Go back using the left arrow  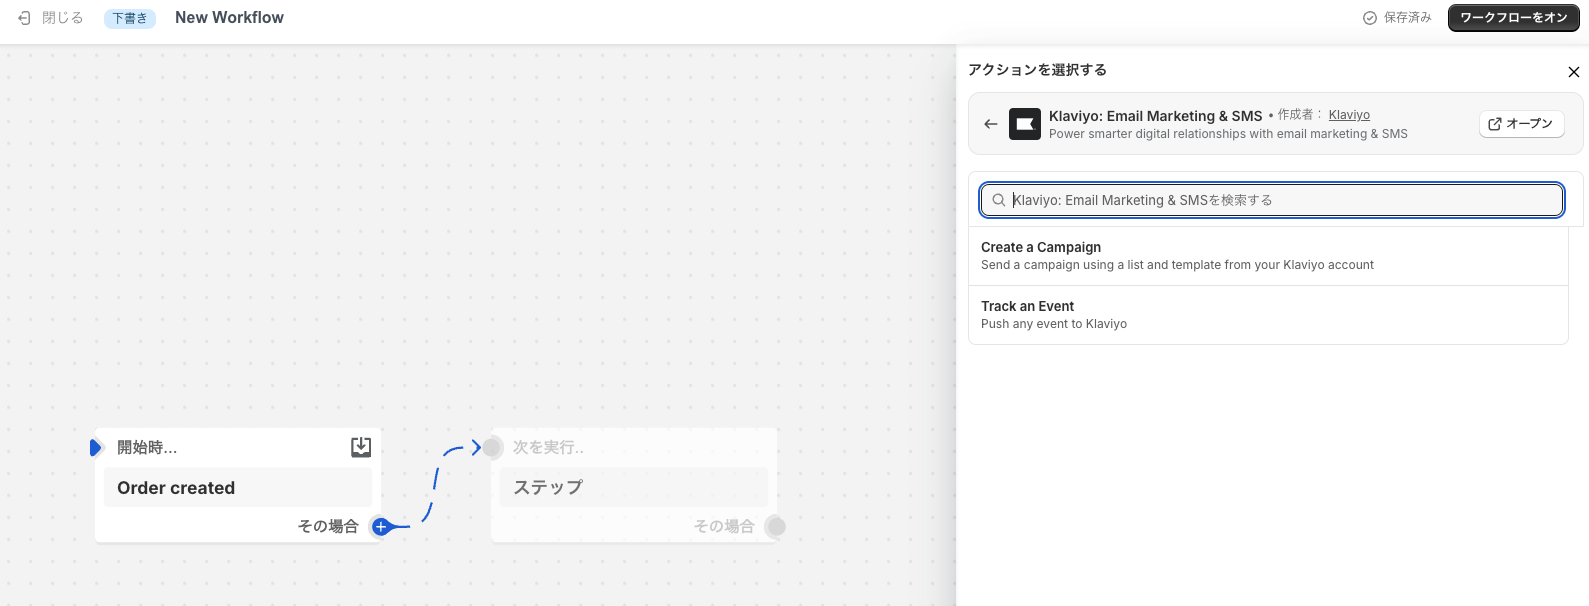991,124
